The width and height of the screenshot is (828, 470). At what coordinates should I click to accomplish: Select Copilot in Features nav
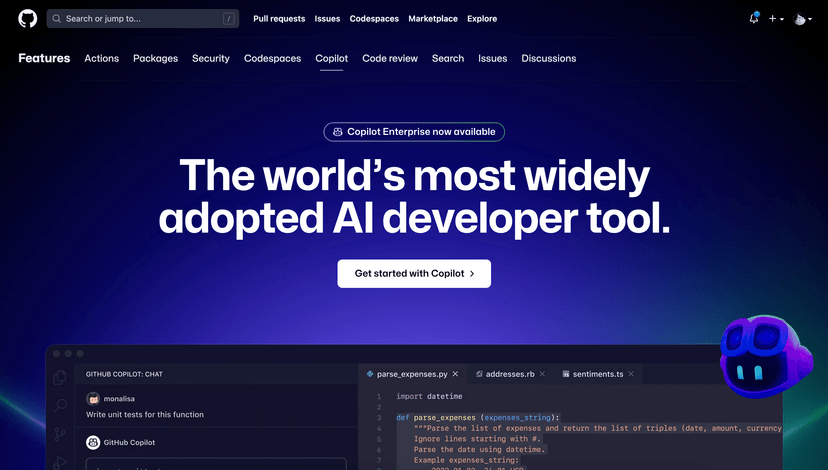[332, 58]
